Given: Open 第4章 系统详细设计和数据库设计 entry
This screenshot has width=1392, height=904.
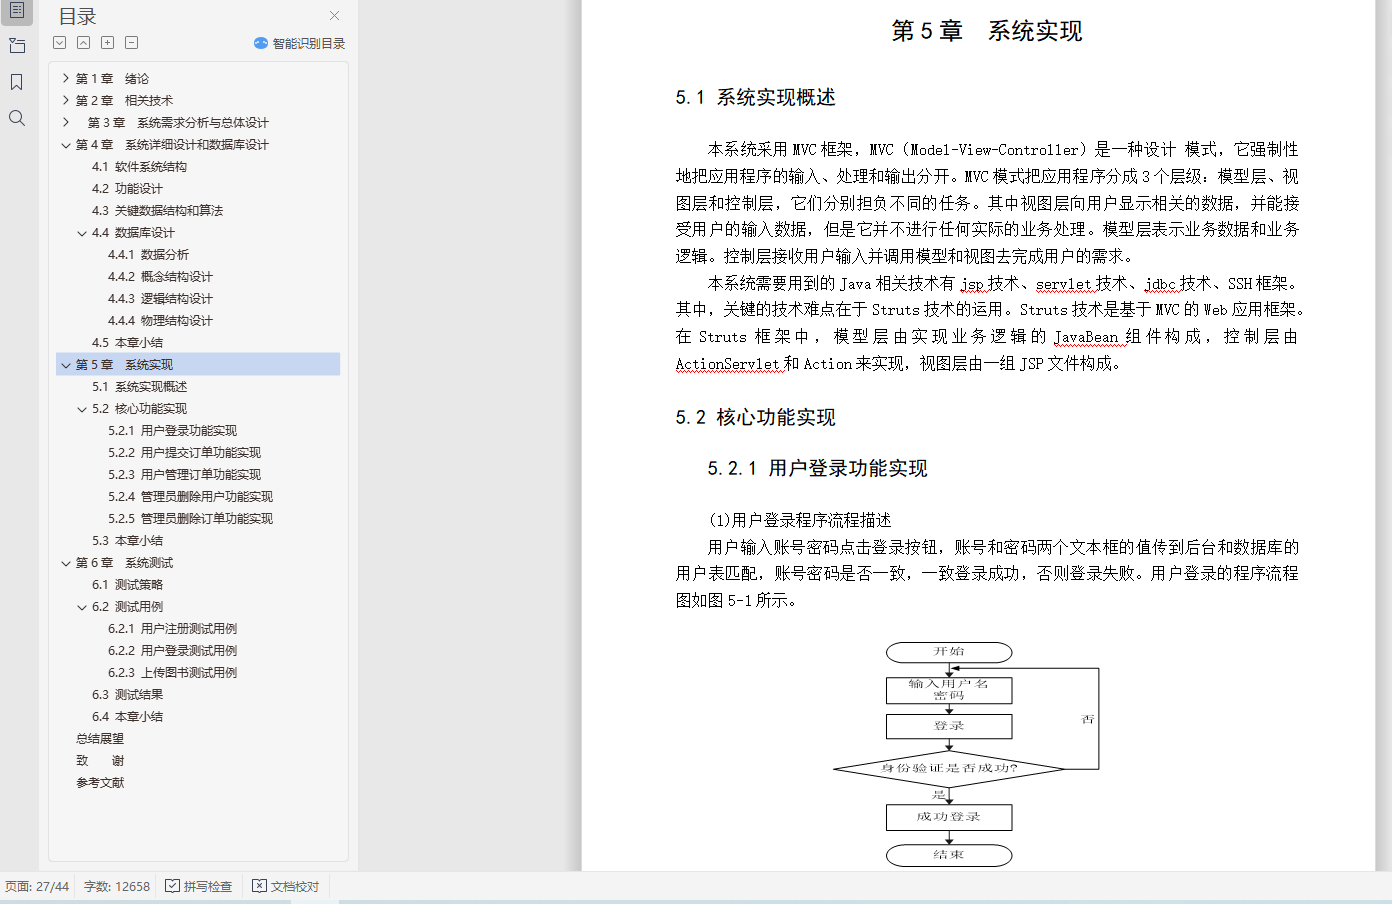Looking at the screenshot, I should tap(172, 144).
